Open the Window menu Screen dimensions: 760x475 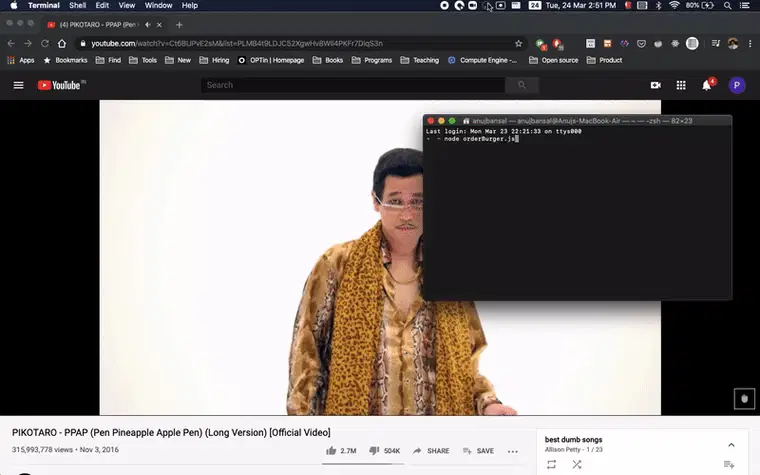(158, 5)
